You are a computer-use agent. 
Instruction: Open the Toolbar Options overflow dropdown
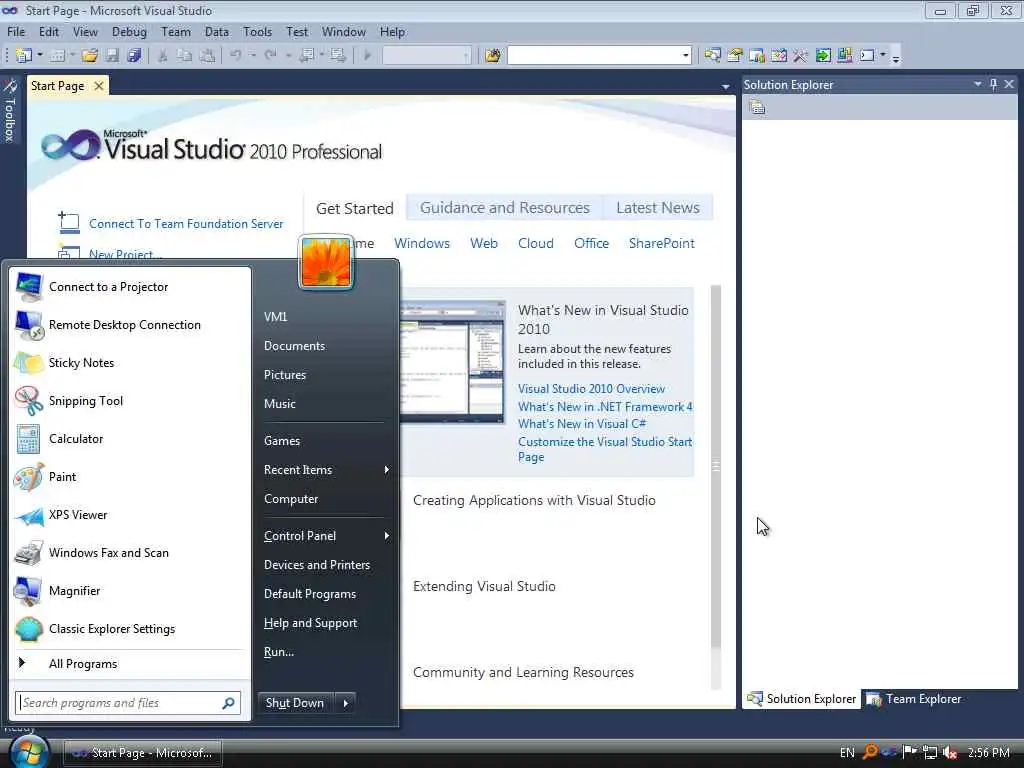(896, 57)
